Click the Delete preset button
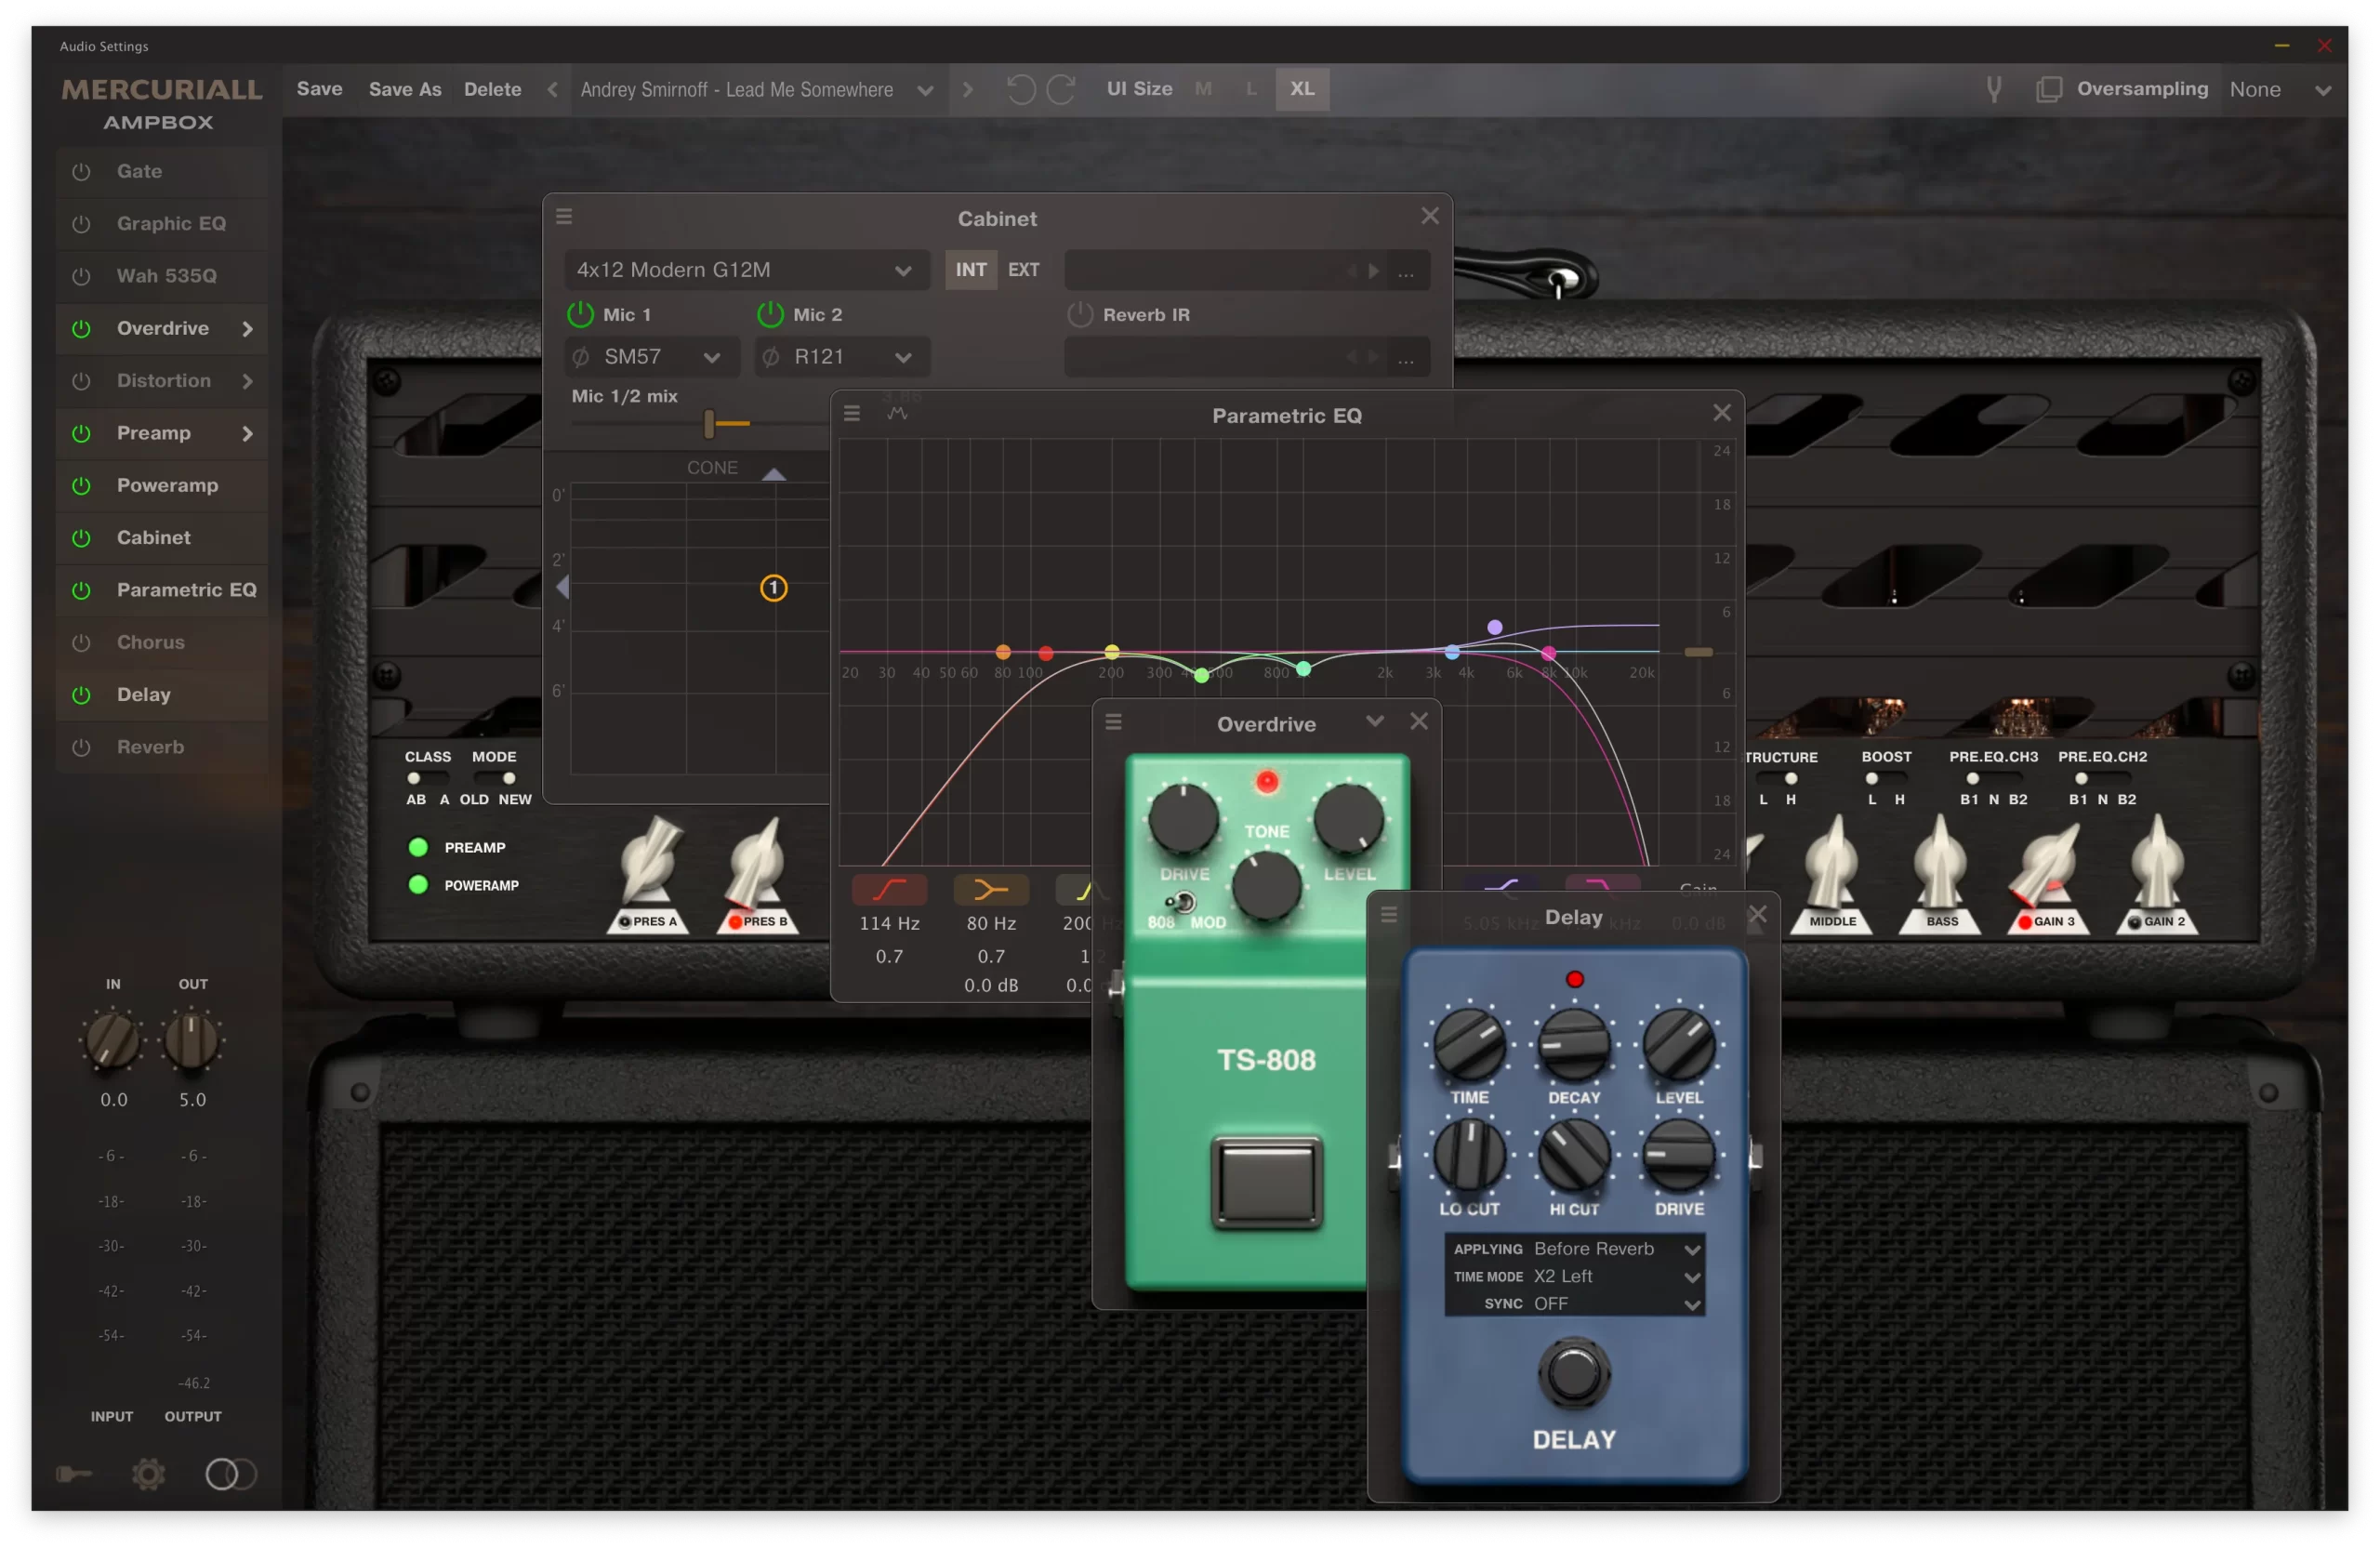 [492, 89]
